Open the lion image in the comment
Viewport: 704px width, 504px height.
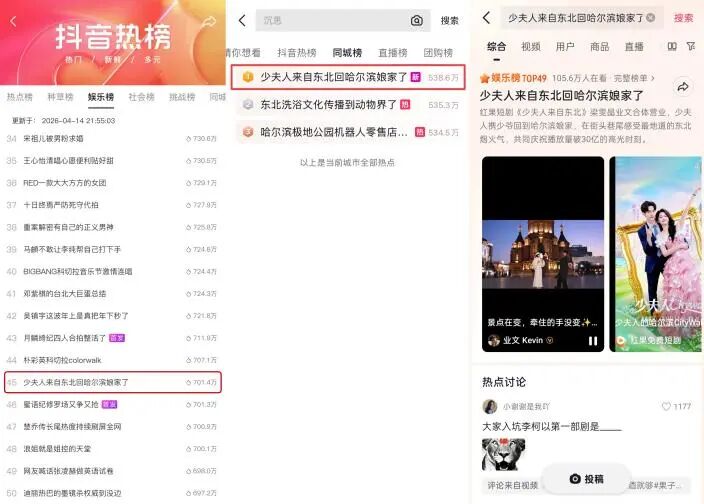coord(503,454)
